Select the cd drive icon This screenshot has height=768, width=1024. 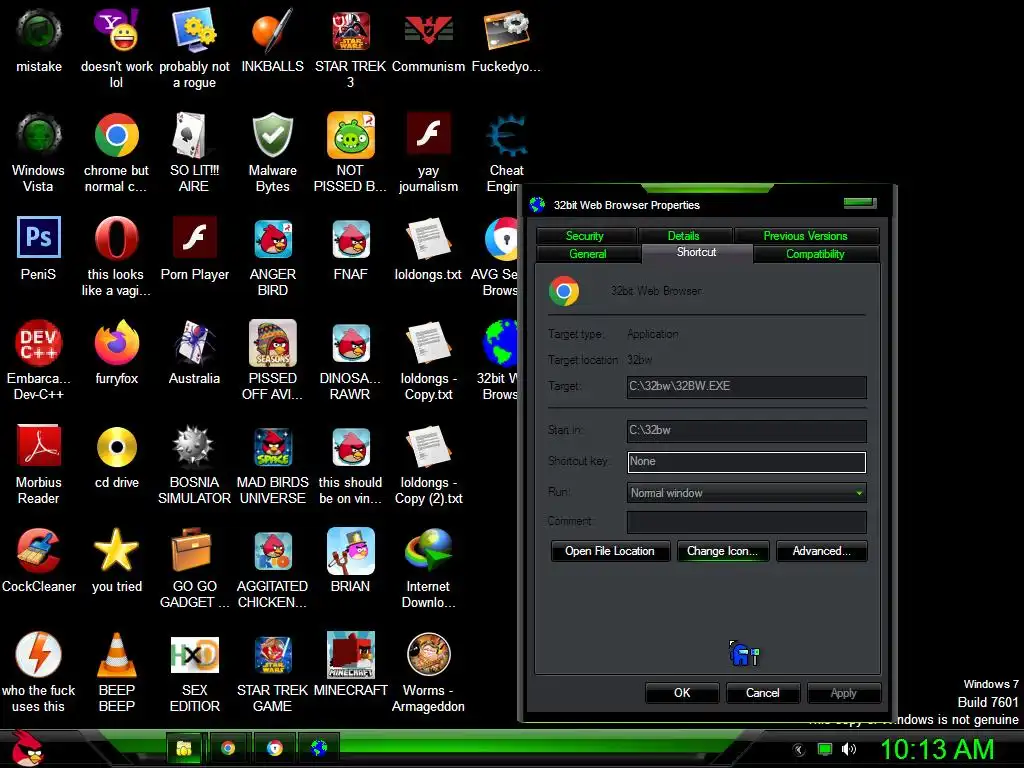click(116, 456)
